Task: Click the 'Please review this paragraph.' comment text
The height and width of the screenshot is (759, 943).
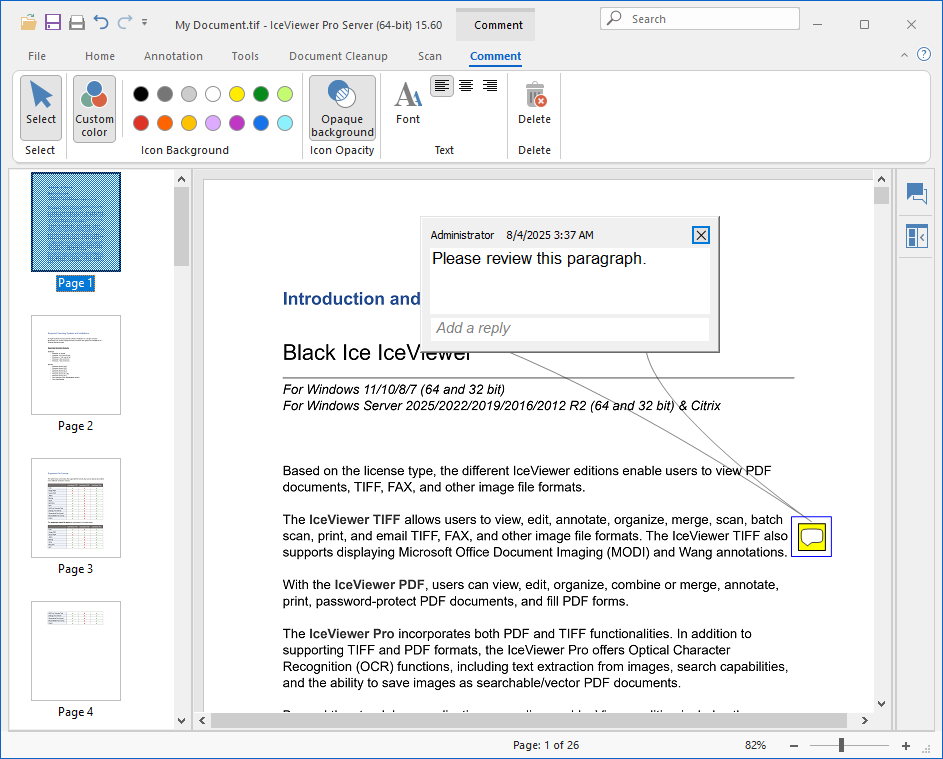Action: click(539, 259)
